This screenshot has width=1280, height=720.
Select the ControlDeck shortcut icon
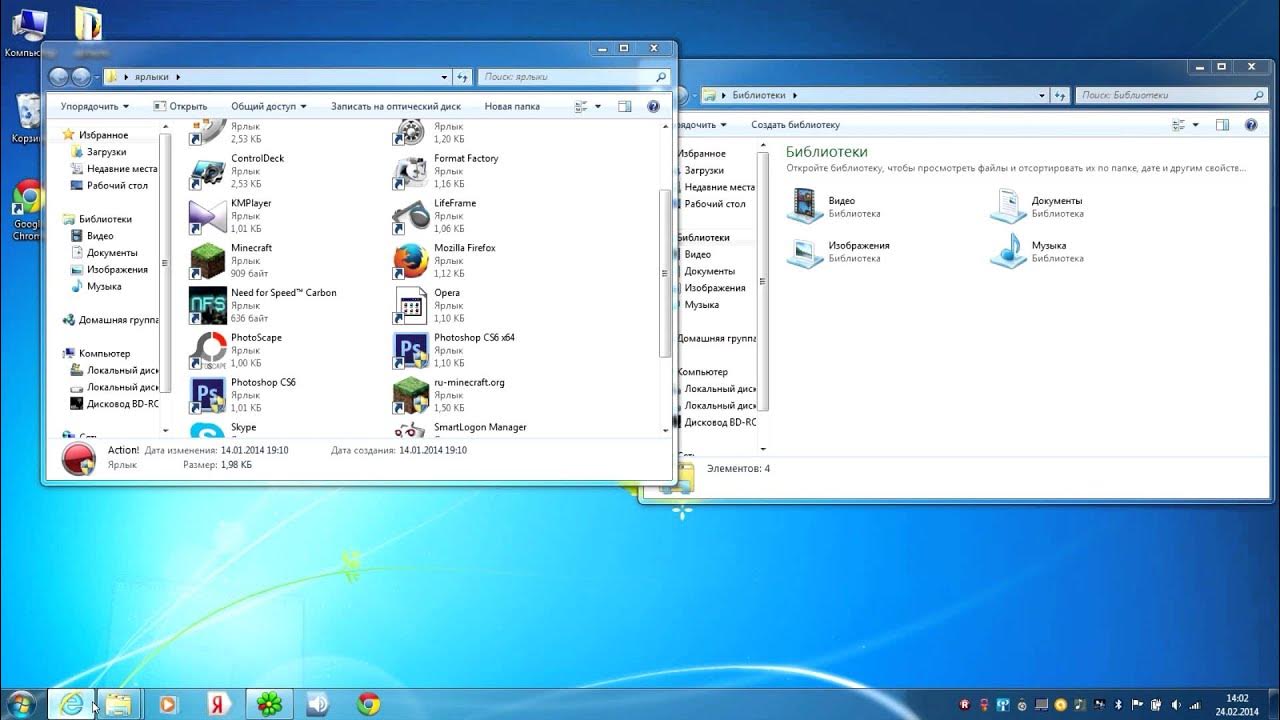pyautogui.click(x=208, y=173)
